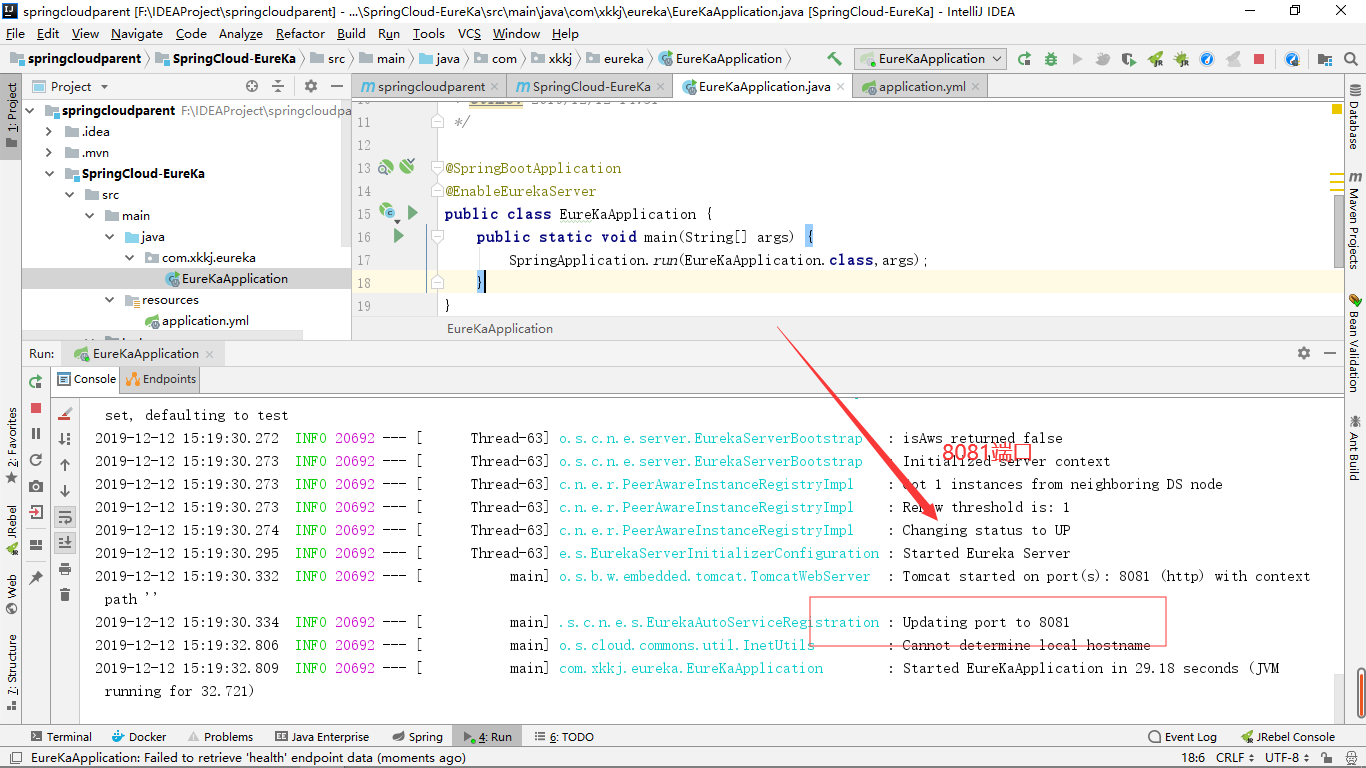Click the Restore Layout icon in Run panel
Viewport: 1366px width, 768px height.
click(x=36, y=545)
